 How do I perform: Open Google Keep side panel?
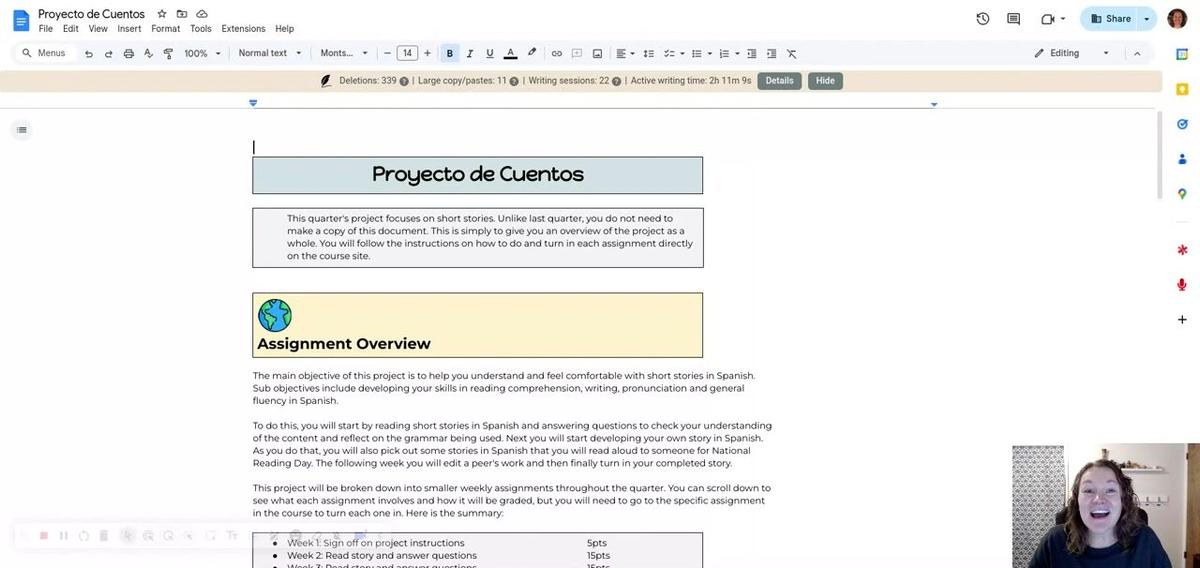pyautogui.click(x=1182, y=89)
